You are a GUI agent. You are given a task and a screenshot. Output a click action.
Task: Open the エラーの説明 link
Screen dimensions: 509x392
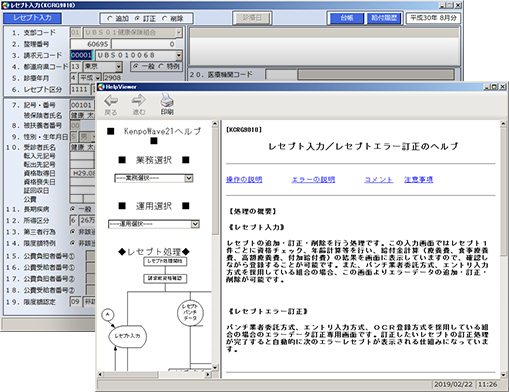(313, 179)
